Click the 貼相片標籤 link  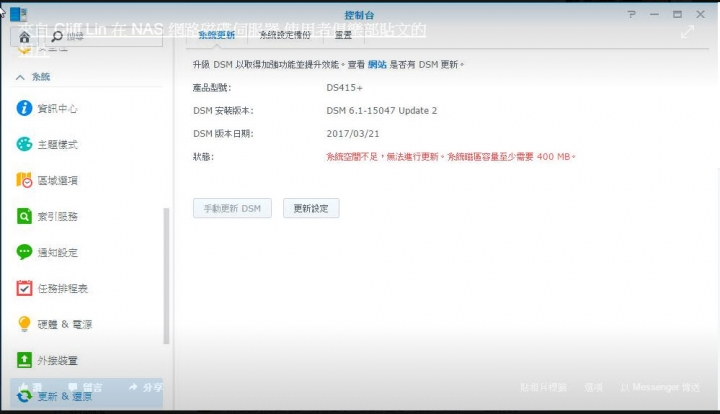pyautogui.click(x=544, y=387)
